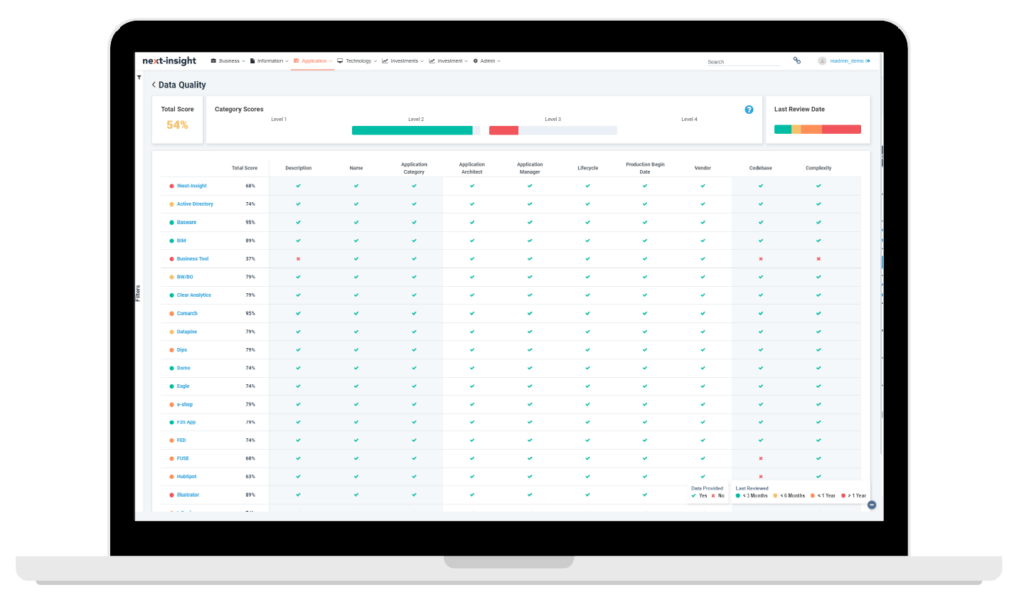
Task: Click the Search input field
Action: click(x=743, y=61)
